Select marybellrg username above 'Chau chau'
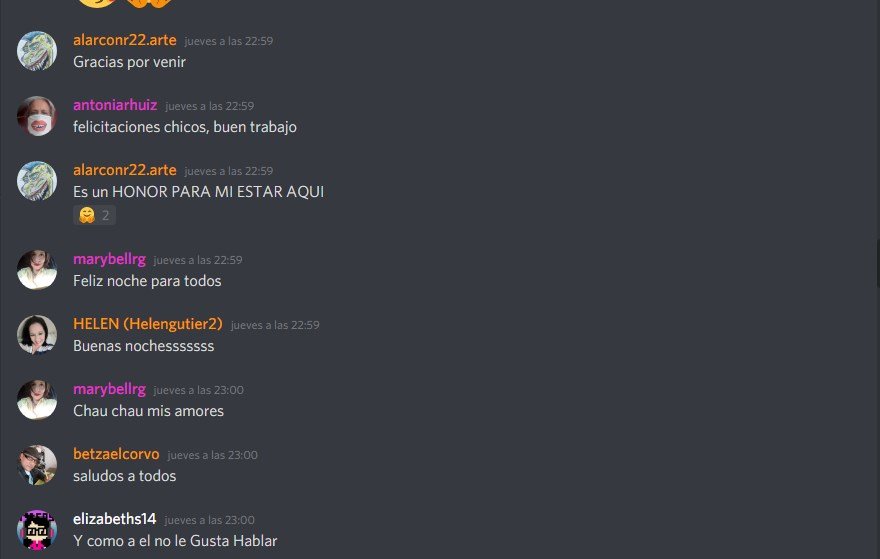This screenshot has height=559, width=880. (x=109, y=390)
